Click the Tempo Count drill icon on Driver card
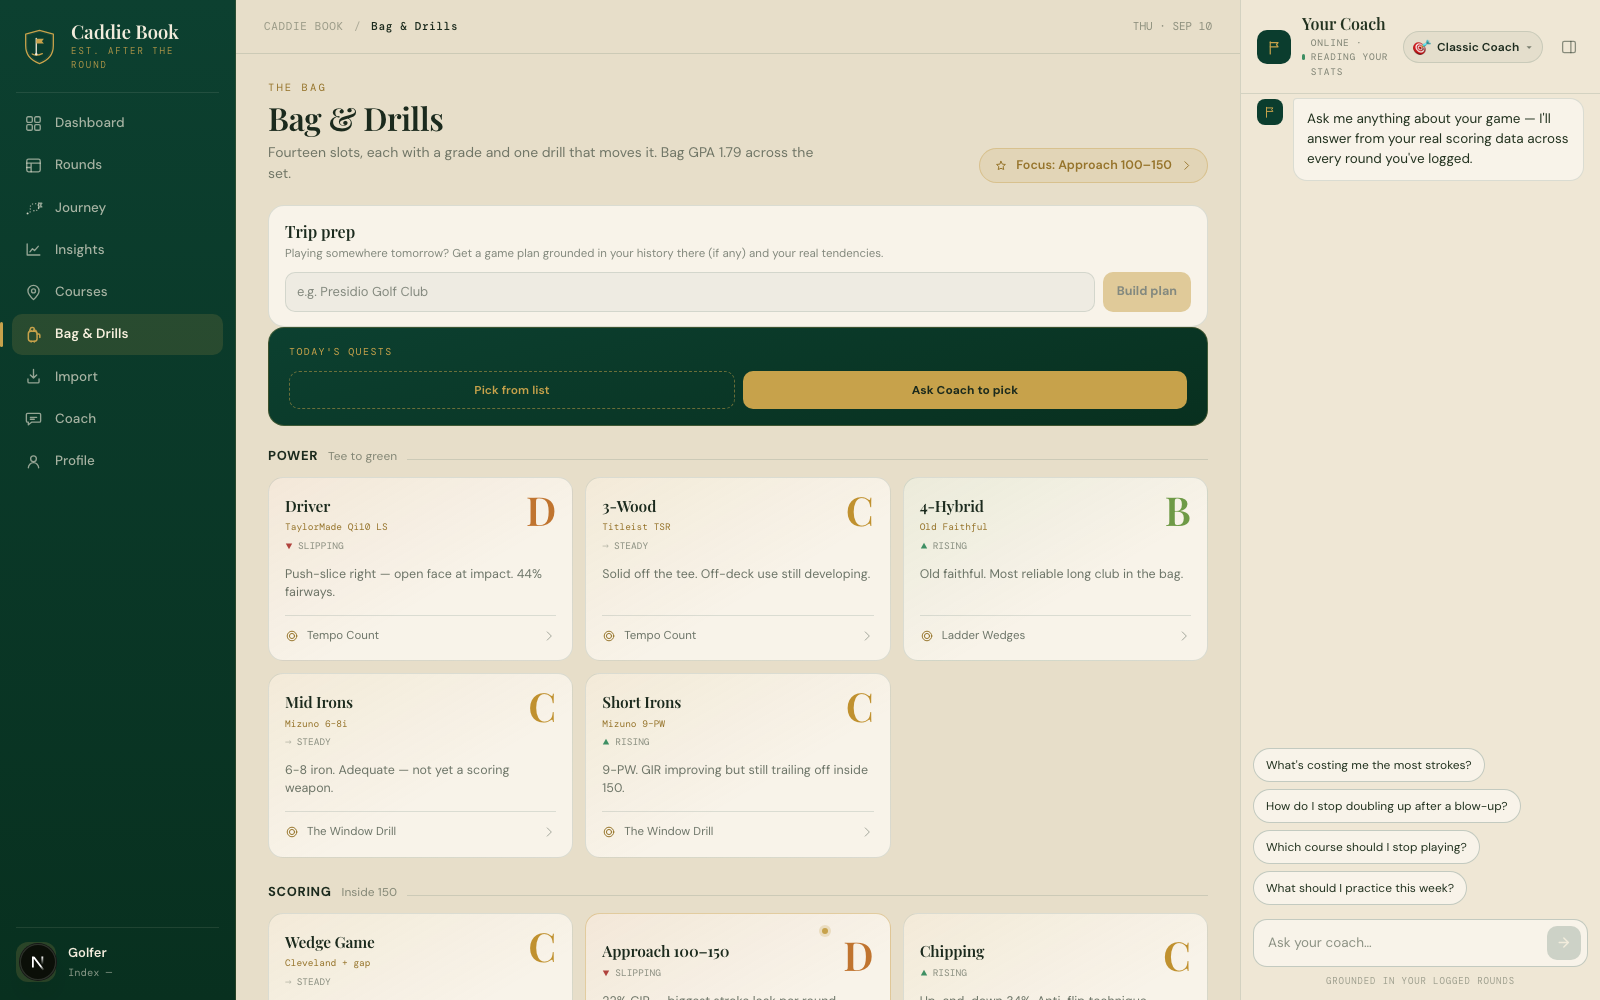 [292, 636]
